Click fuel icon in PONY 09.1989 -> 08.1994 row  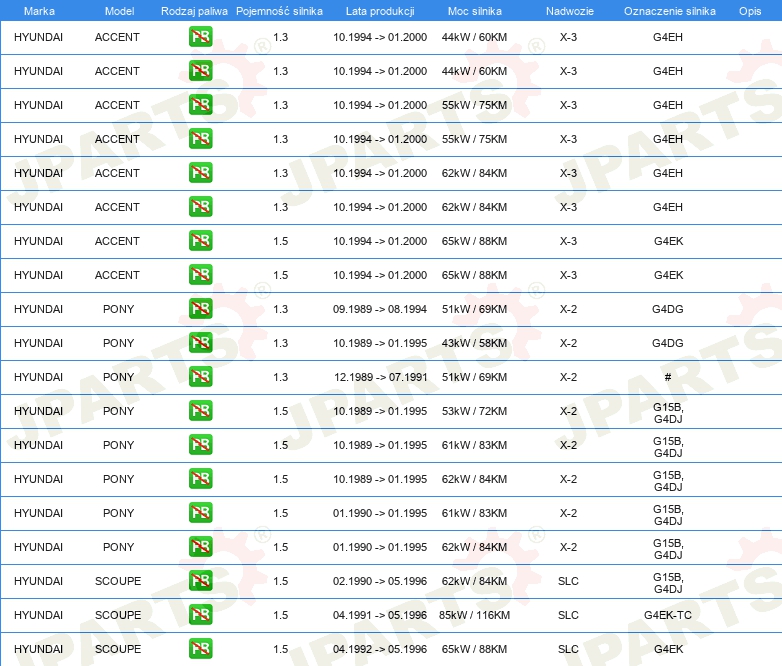(200, 308)
